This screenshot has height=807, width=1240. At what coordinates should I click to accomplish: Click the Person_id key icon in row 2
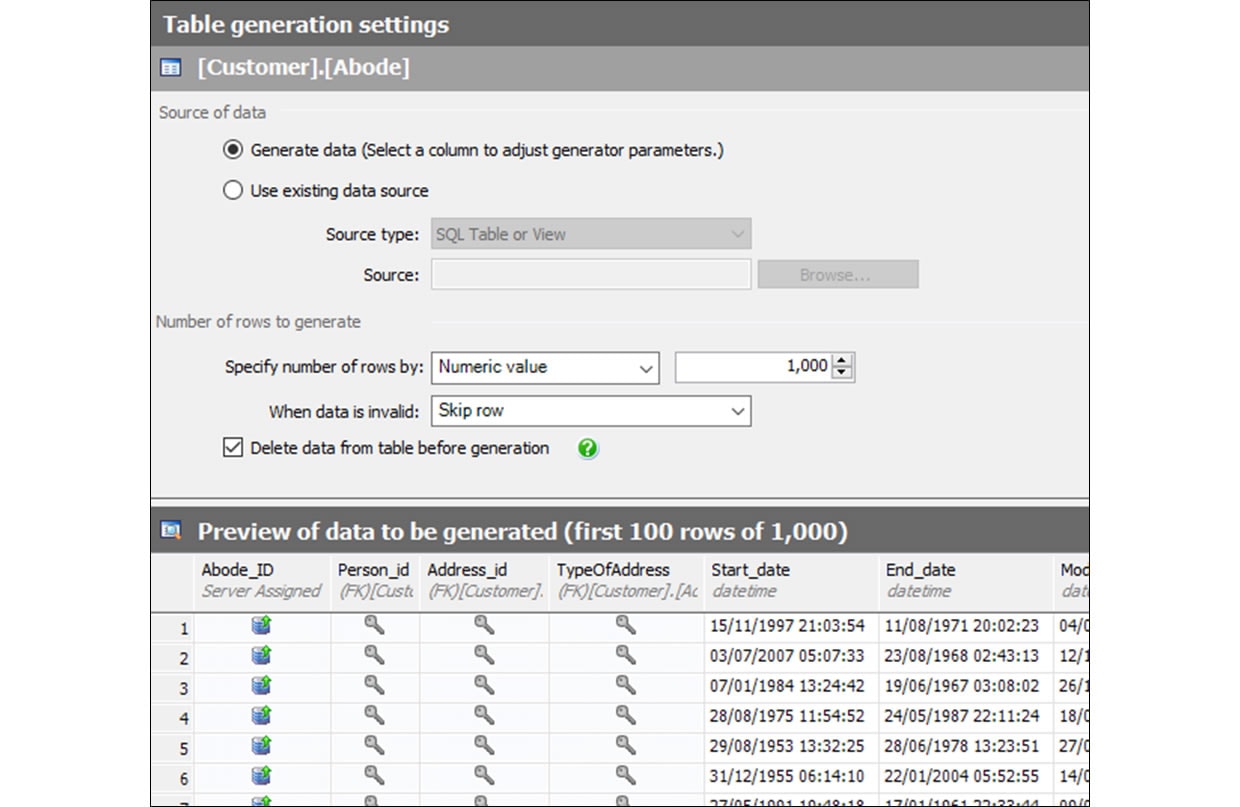(375, 656)
